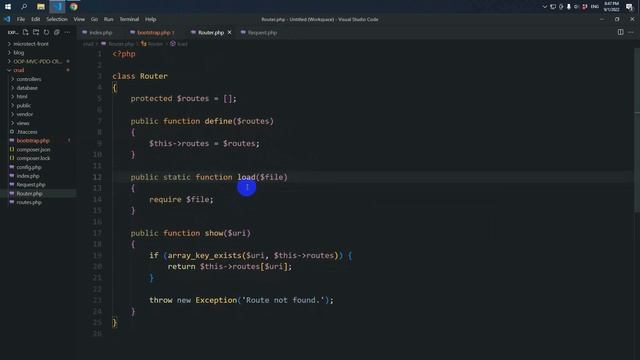Click the 'class Router' line

(x=140, y=76)
